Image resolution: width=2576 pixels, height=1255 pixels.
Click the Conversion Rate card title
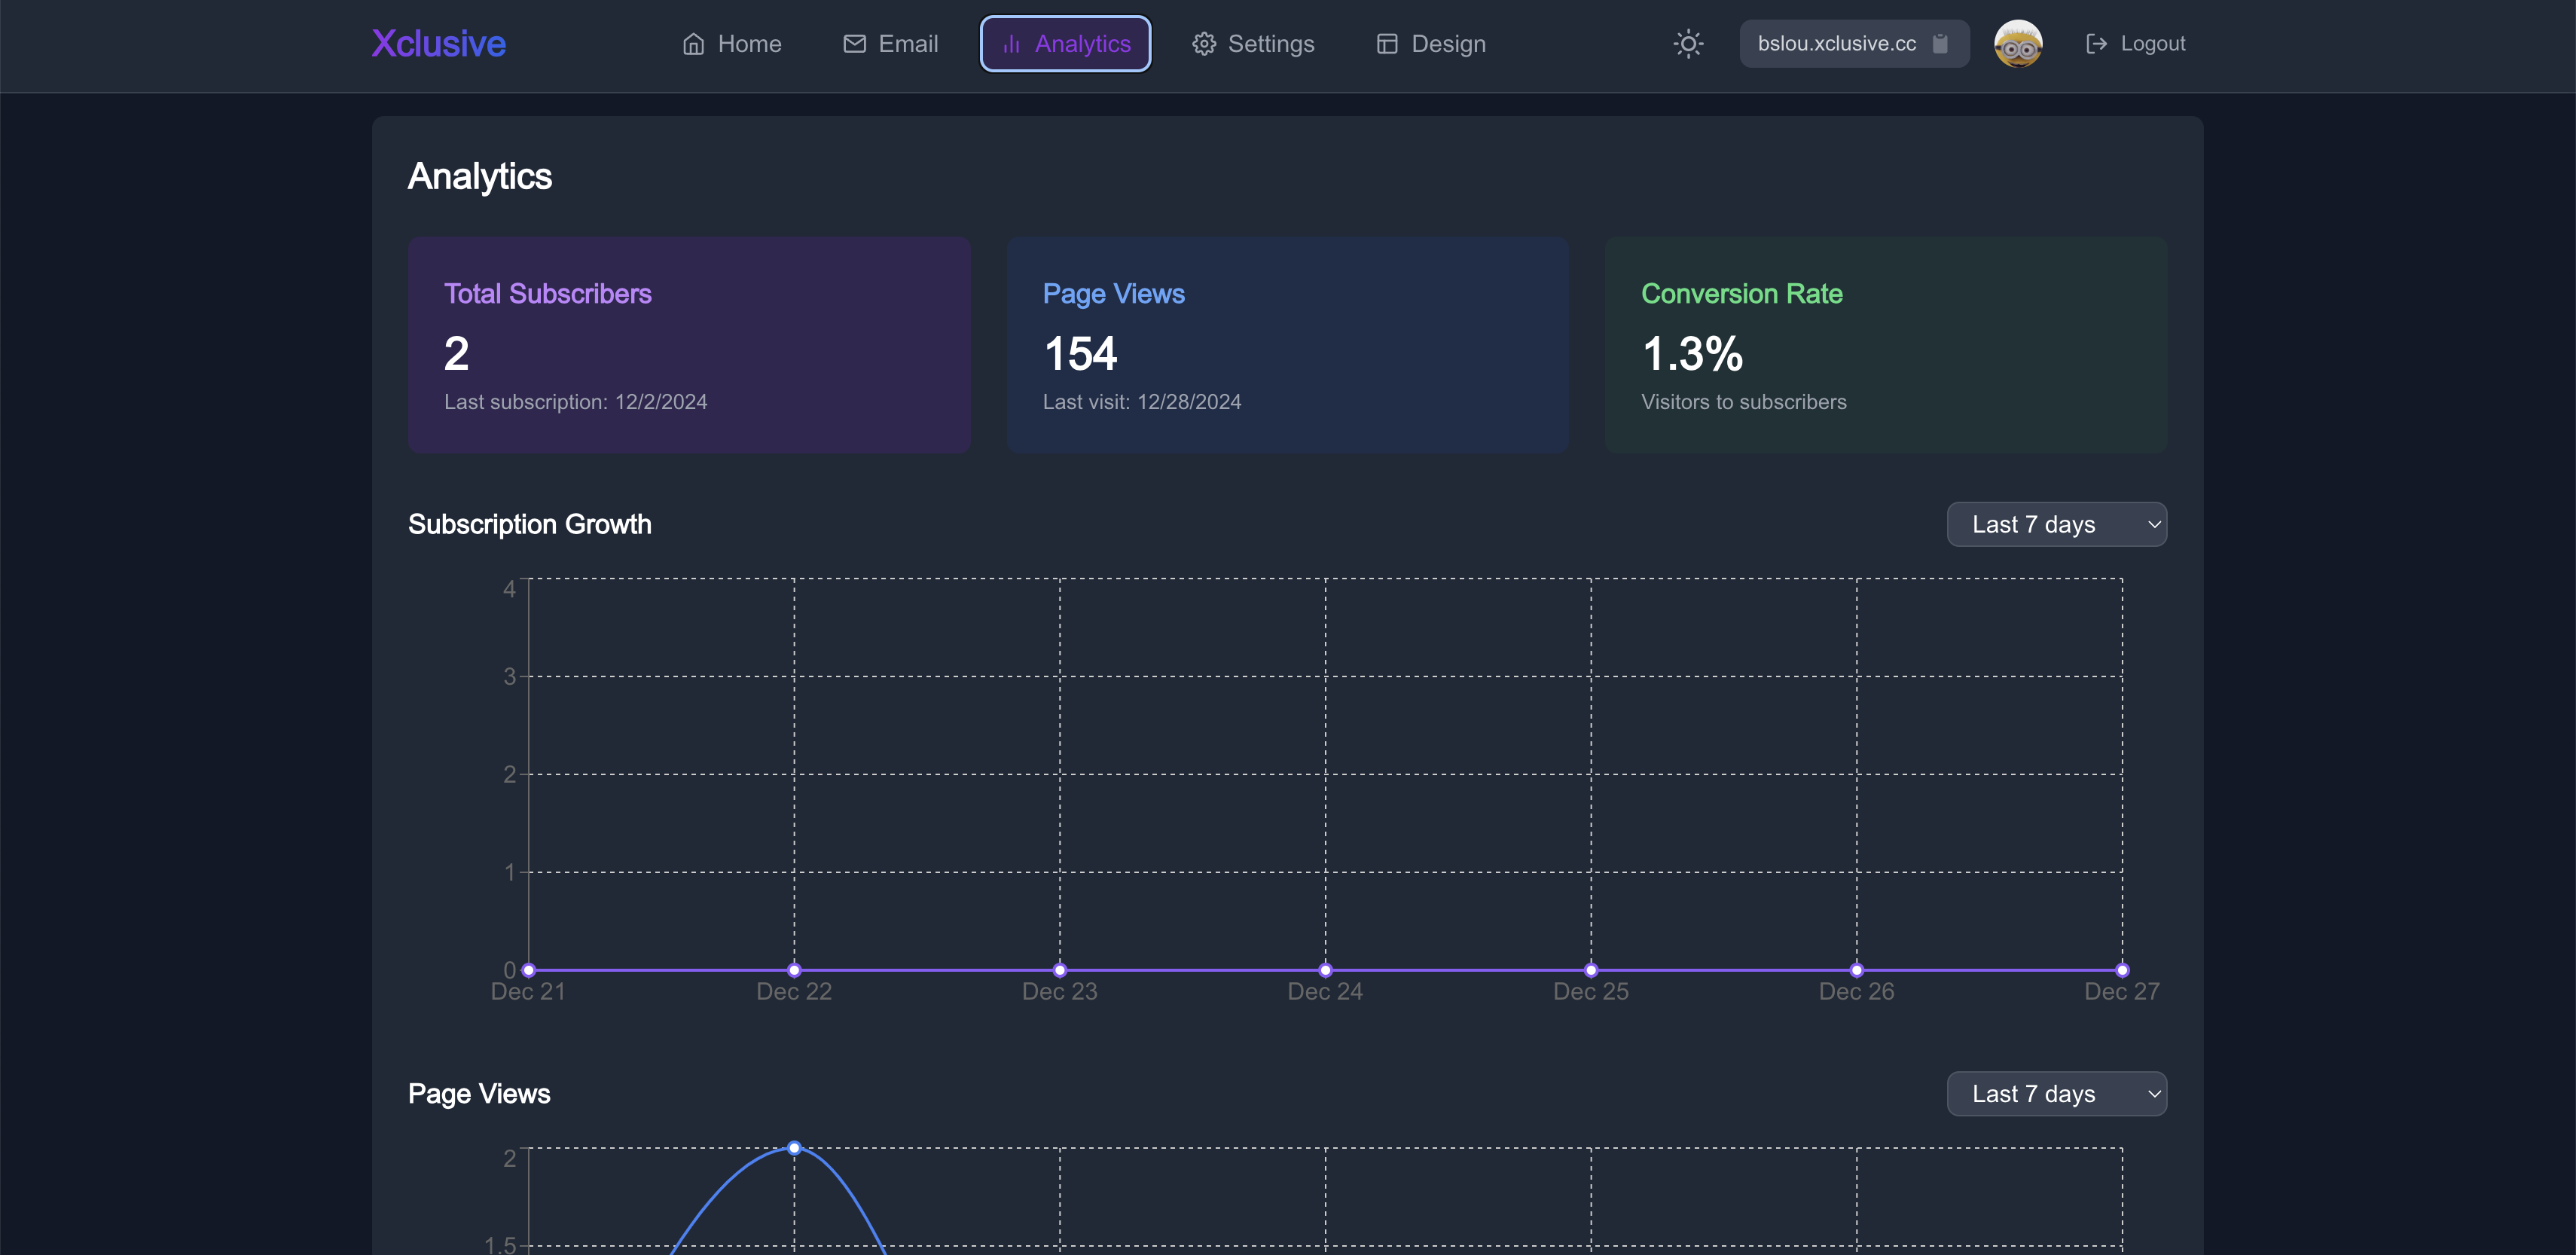[x=1742, y=294]
